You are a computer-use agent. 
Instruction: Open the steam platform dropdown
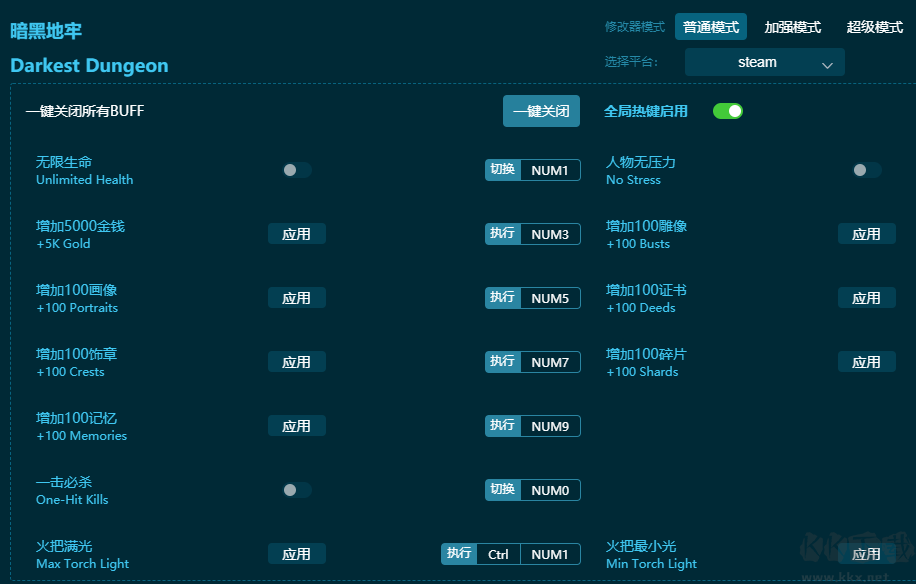764,62
